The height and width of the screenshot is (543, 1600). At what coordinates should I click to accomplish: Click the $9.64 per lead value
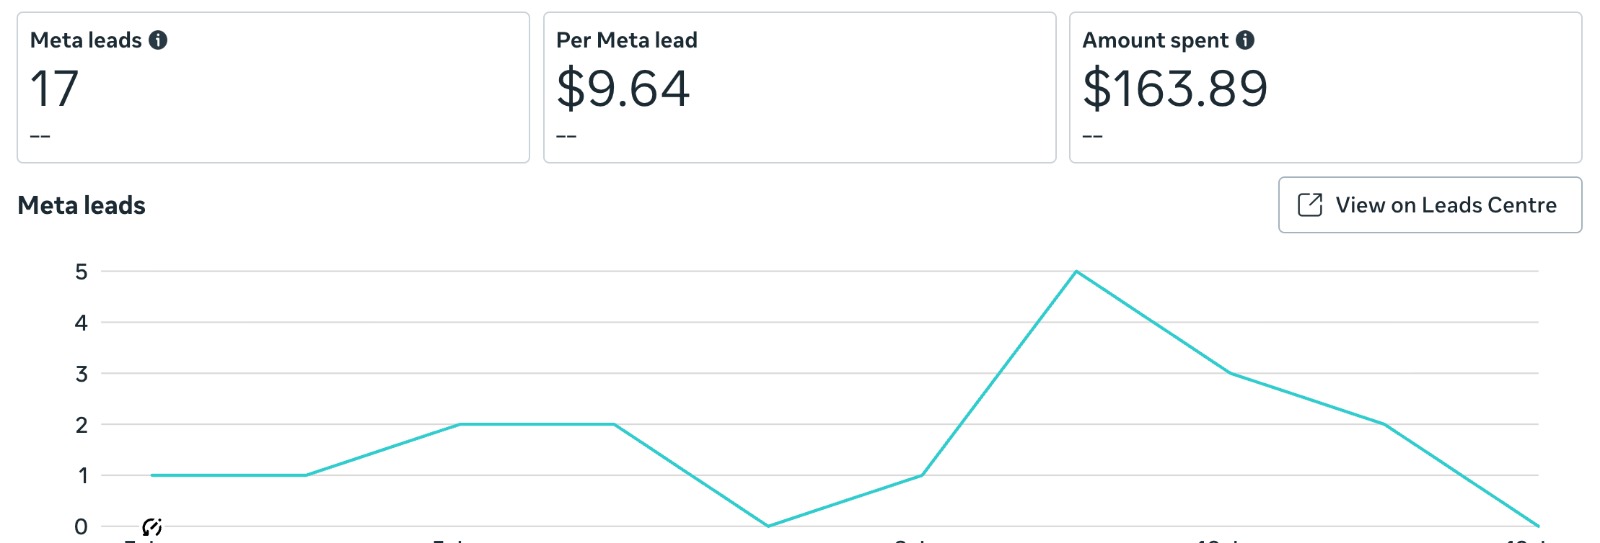pyautogui.click(x=623, y=88)
